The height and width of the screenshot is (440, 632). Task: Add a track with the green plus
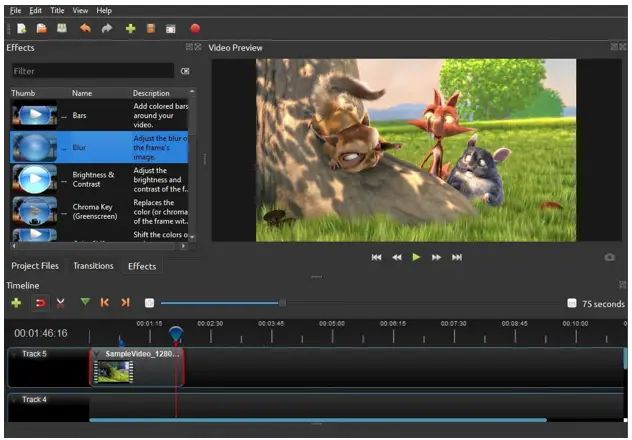[16, 303]
